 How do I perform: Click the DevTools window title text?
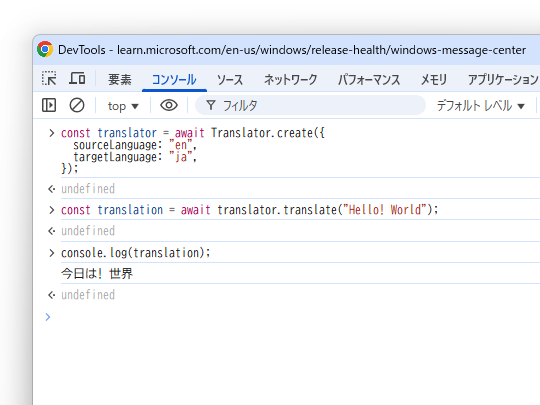(292, 50)
